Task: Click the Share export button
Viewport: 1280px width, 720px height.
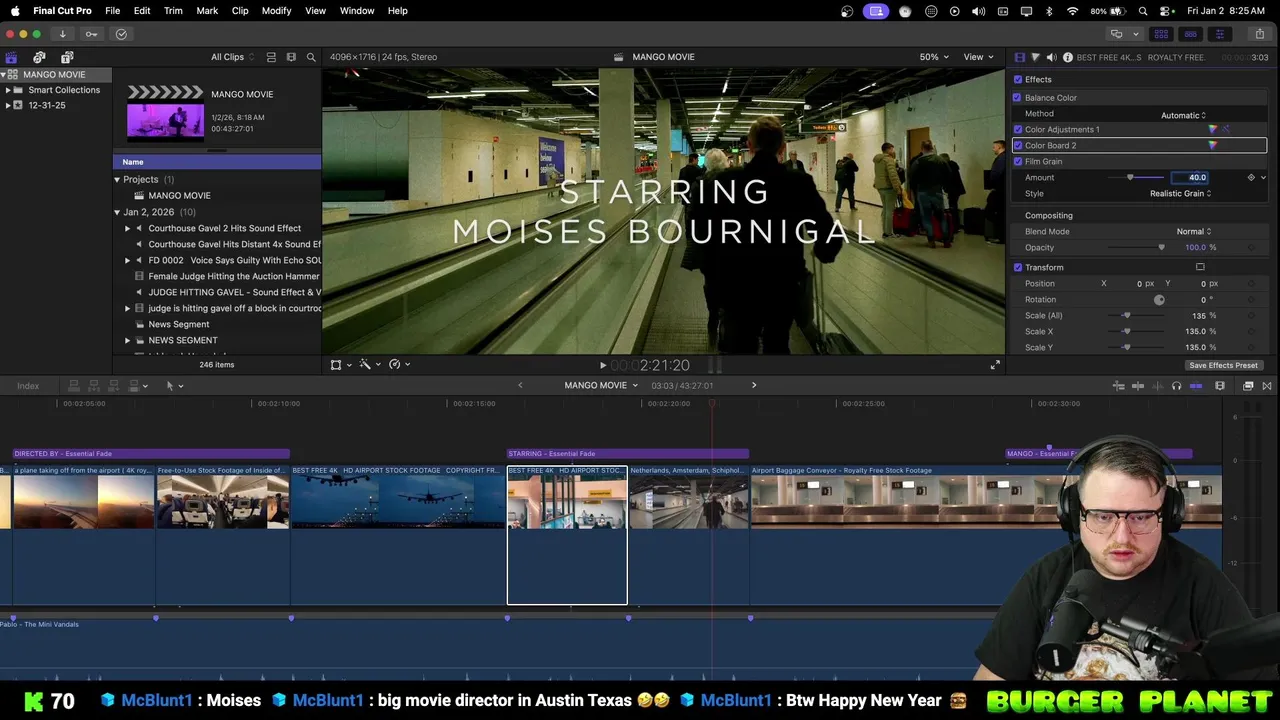Action: tap(1259, 34)
